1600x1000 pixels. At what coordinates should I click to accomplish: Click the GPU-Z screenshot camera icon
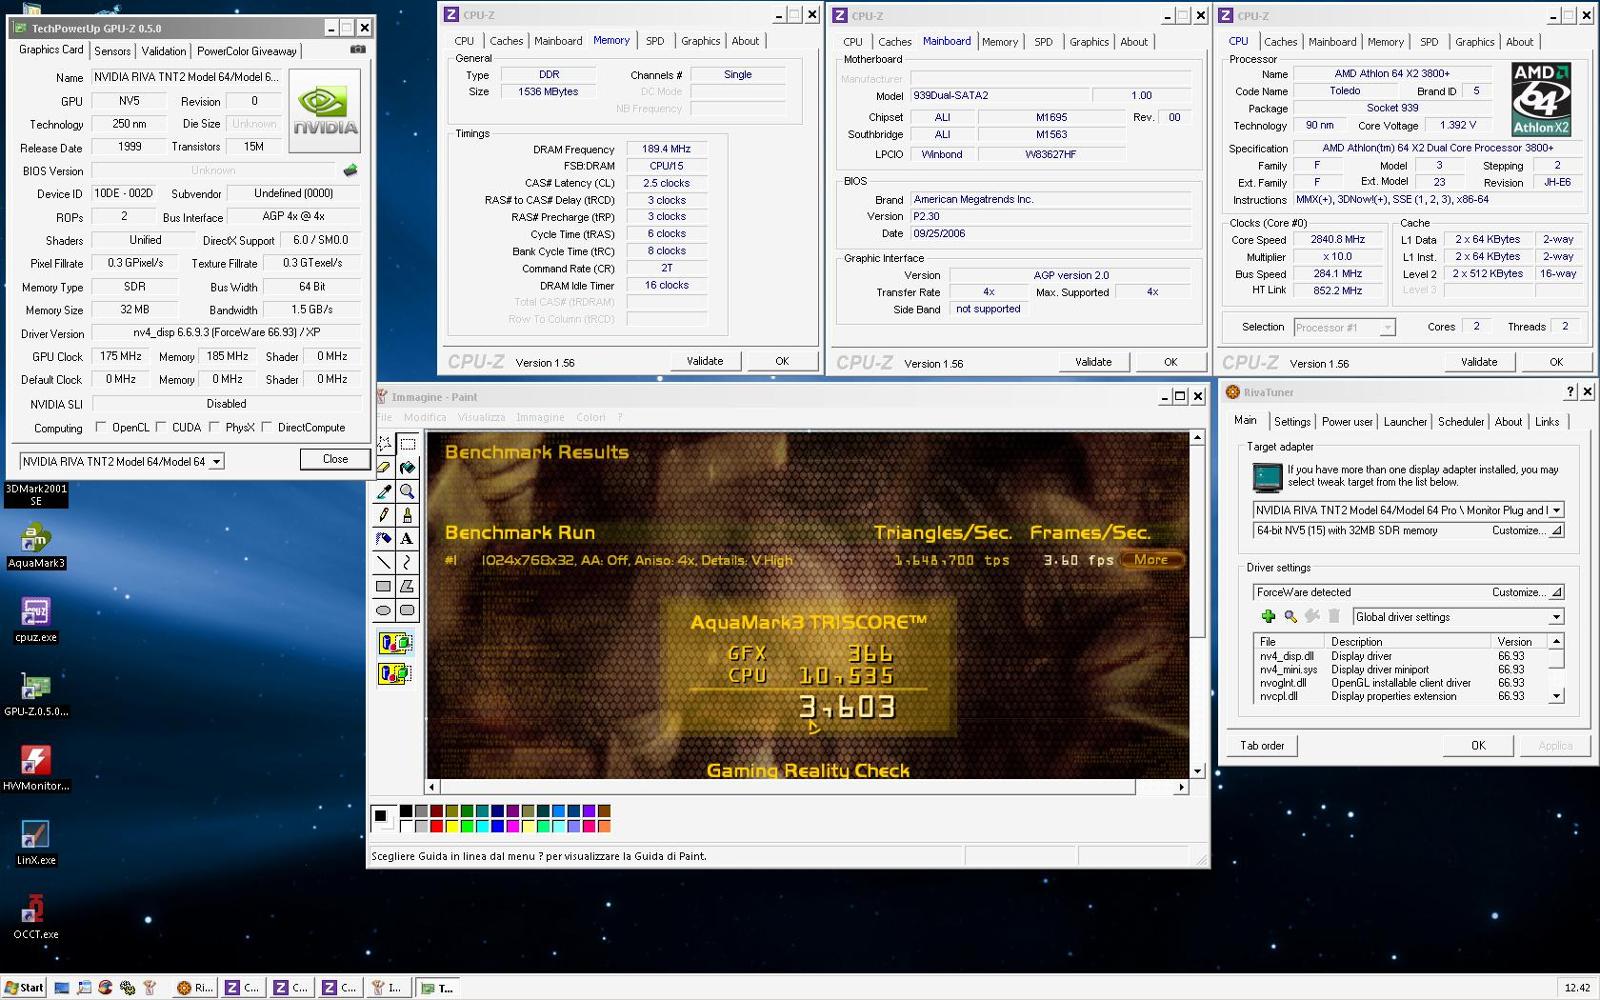(358, 49)
